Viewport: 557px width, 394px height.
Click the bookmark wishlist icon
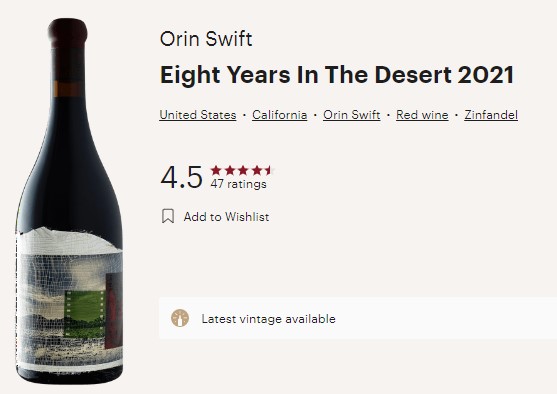point(168,216)
